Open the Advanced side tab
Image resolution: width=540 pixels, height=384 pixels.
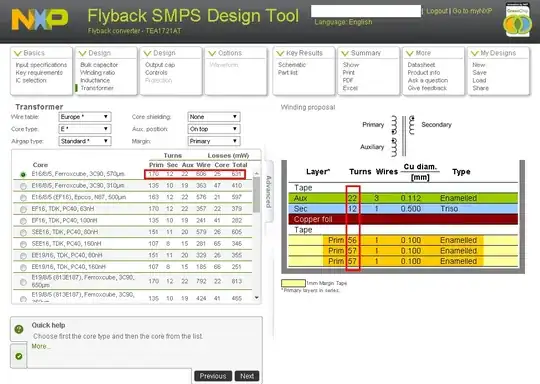[x=269, y=191]
